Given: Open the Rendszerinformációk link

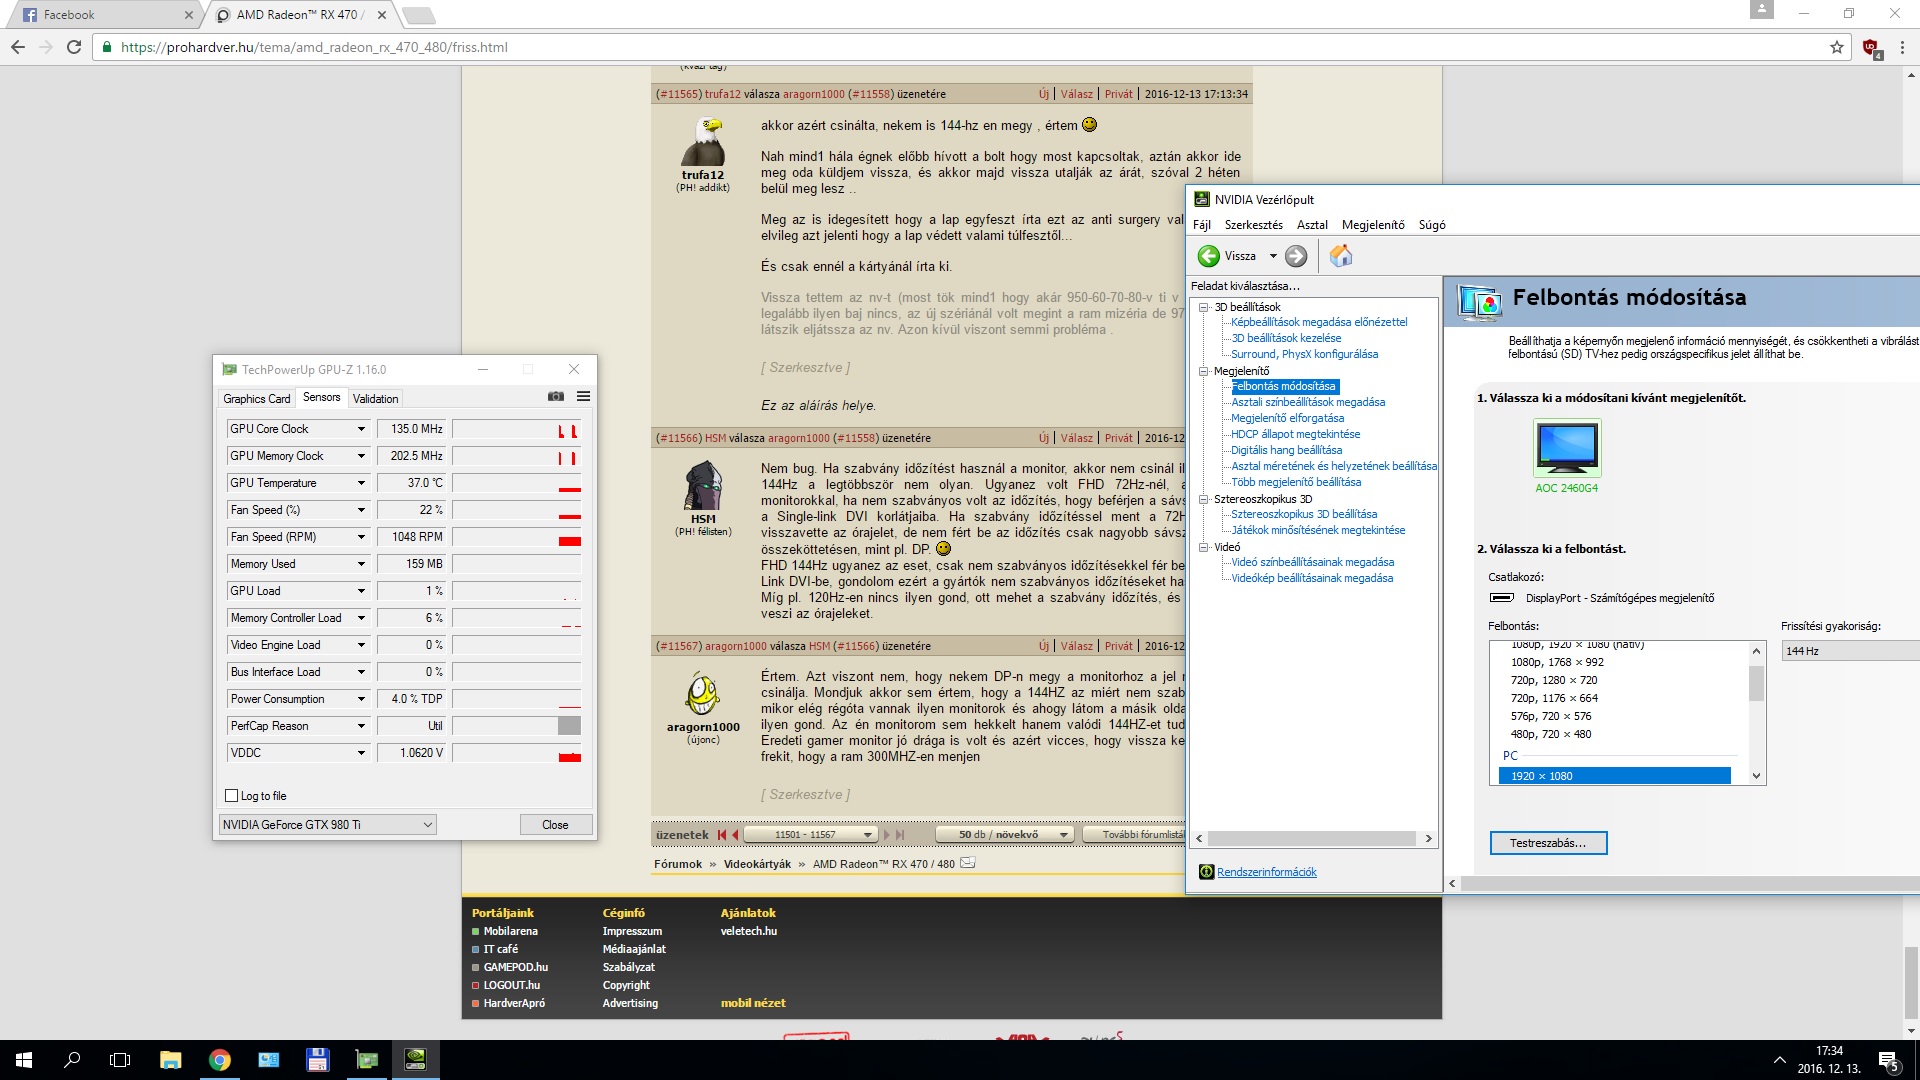Looking at the screenshot, I should pos(1266,872).
